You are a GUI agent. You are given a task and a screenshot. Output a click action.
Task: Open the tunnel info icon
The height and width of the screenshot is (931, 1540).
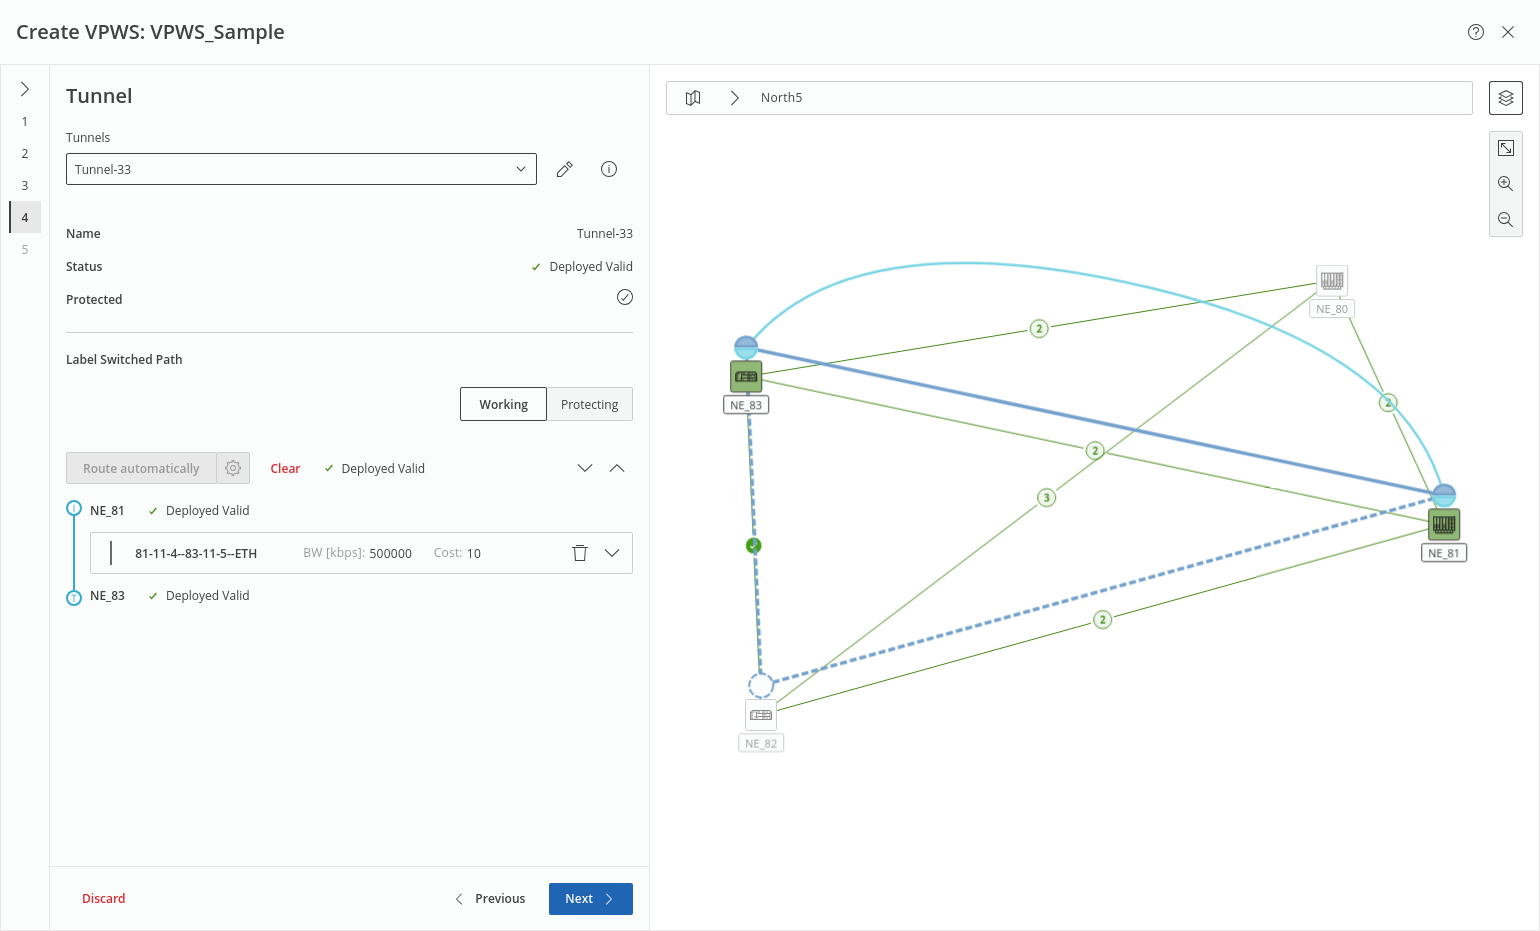pyautogui.click(x=608, y=170)
